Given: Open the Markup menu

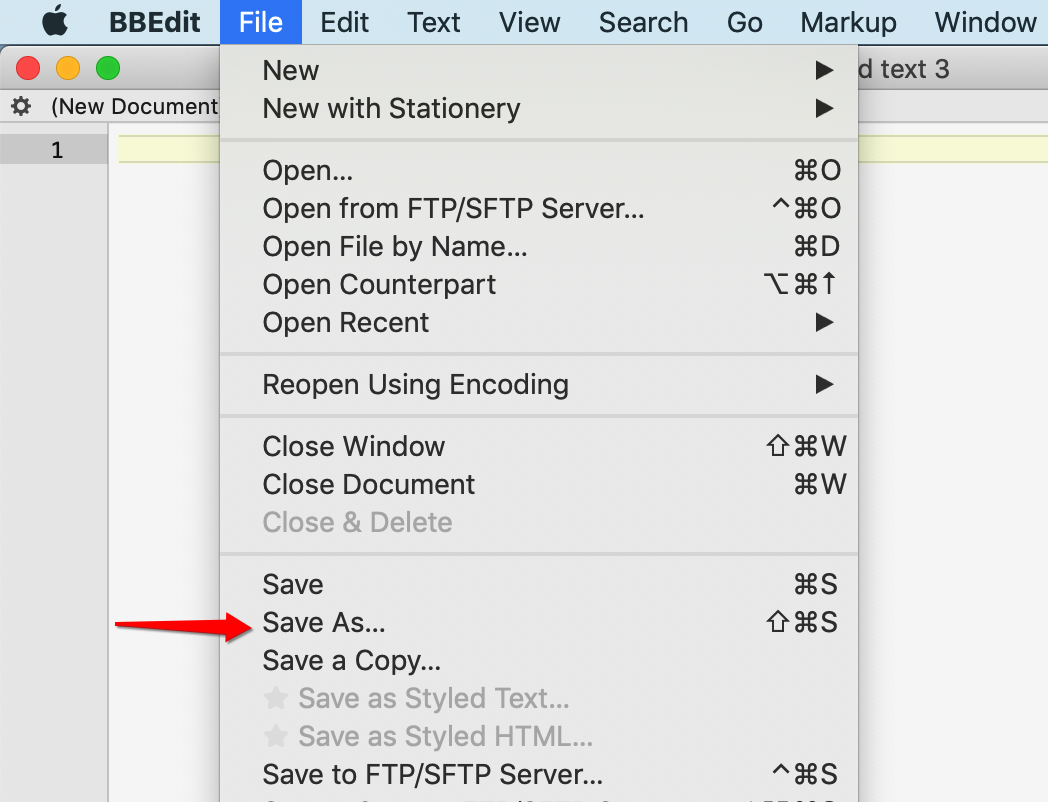Looking at the screenshot, I should pos(848,22).
